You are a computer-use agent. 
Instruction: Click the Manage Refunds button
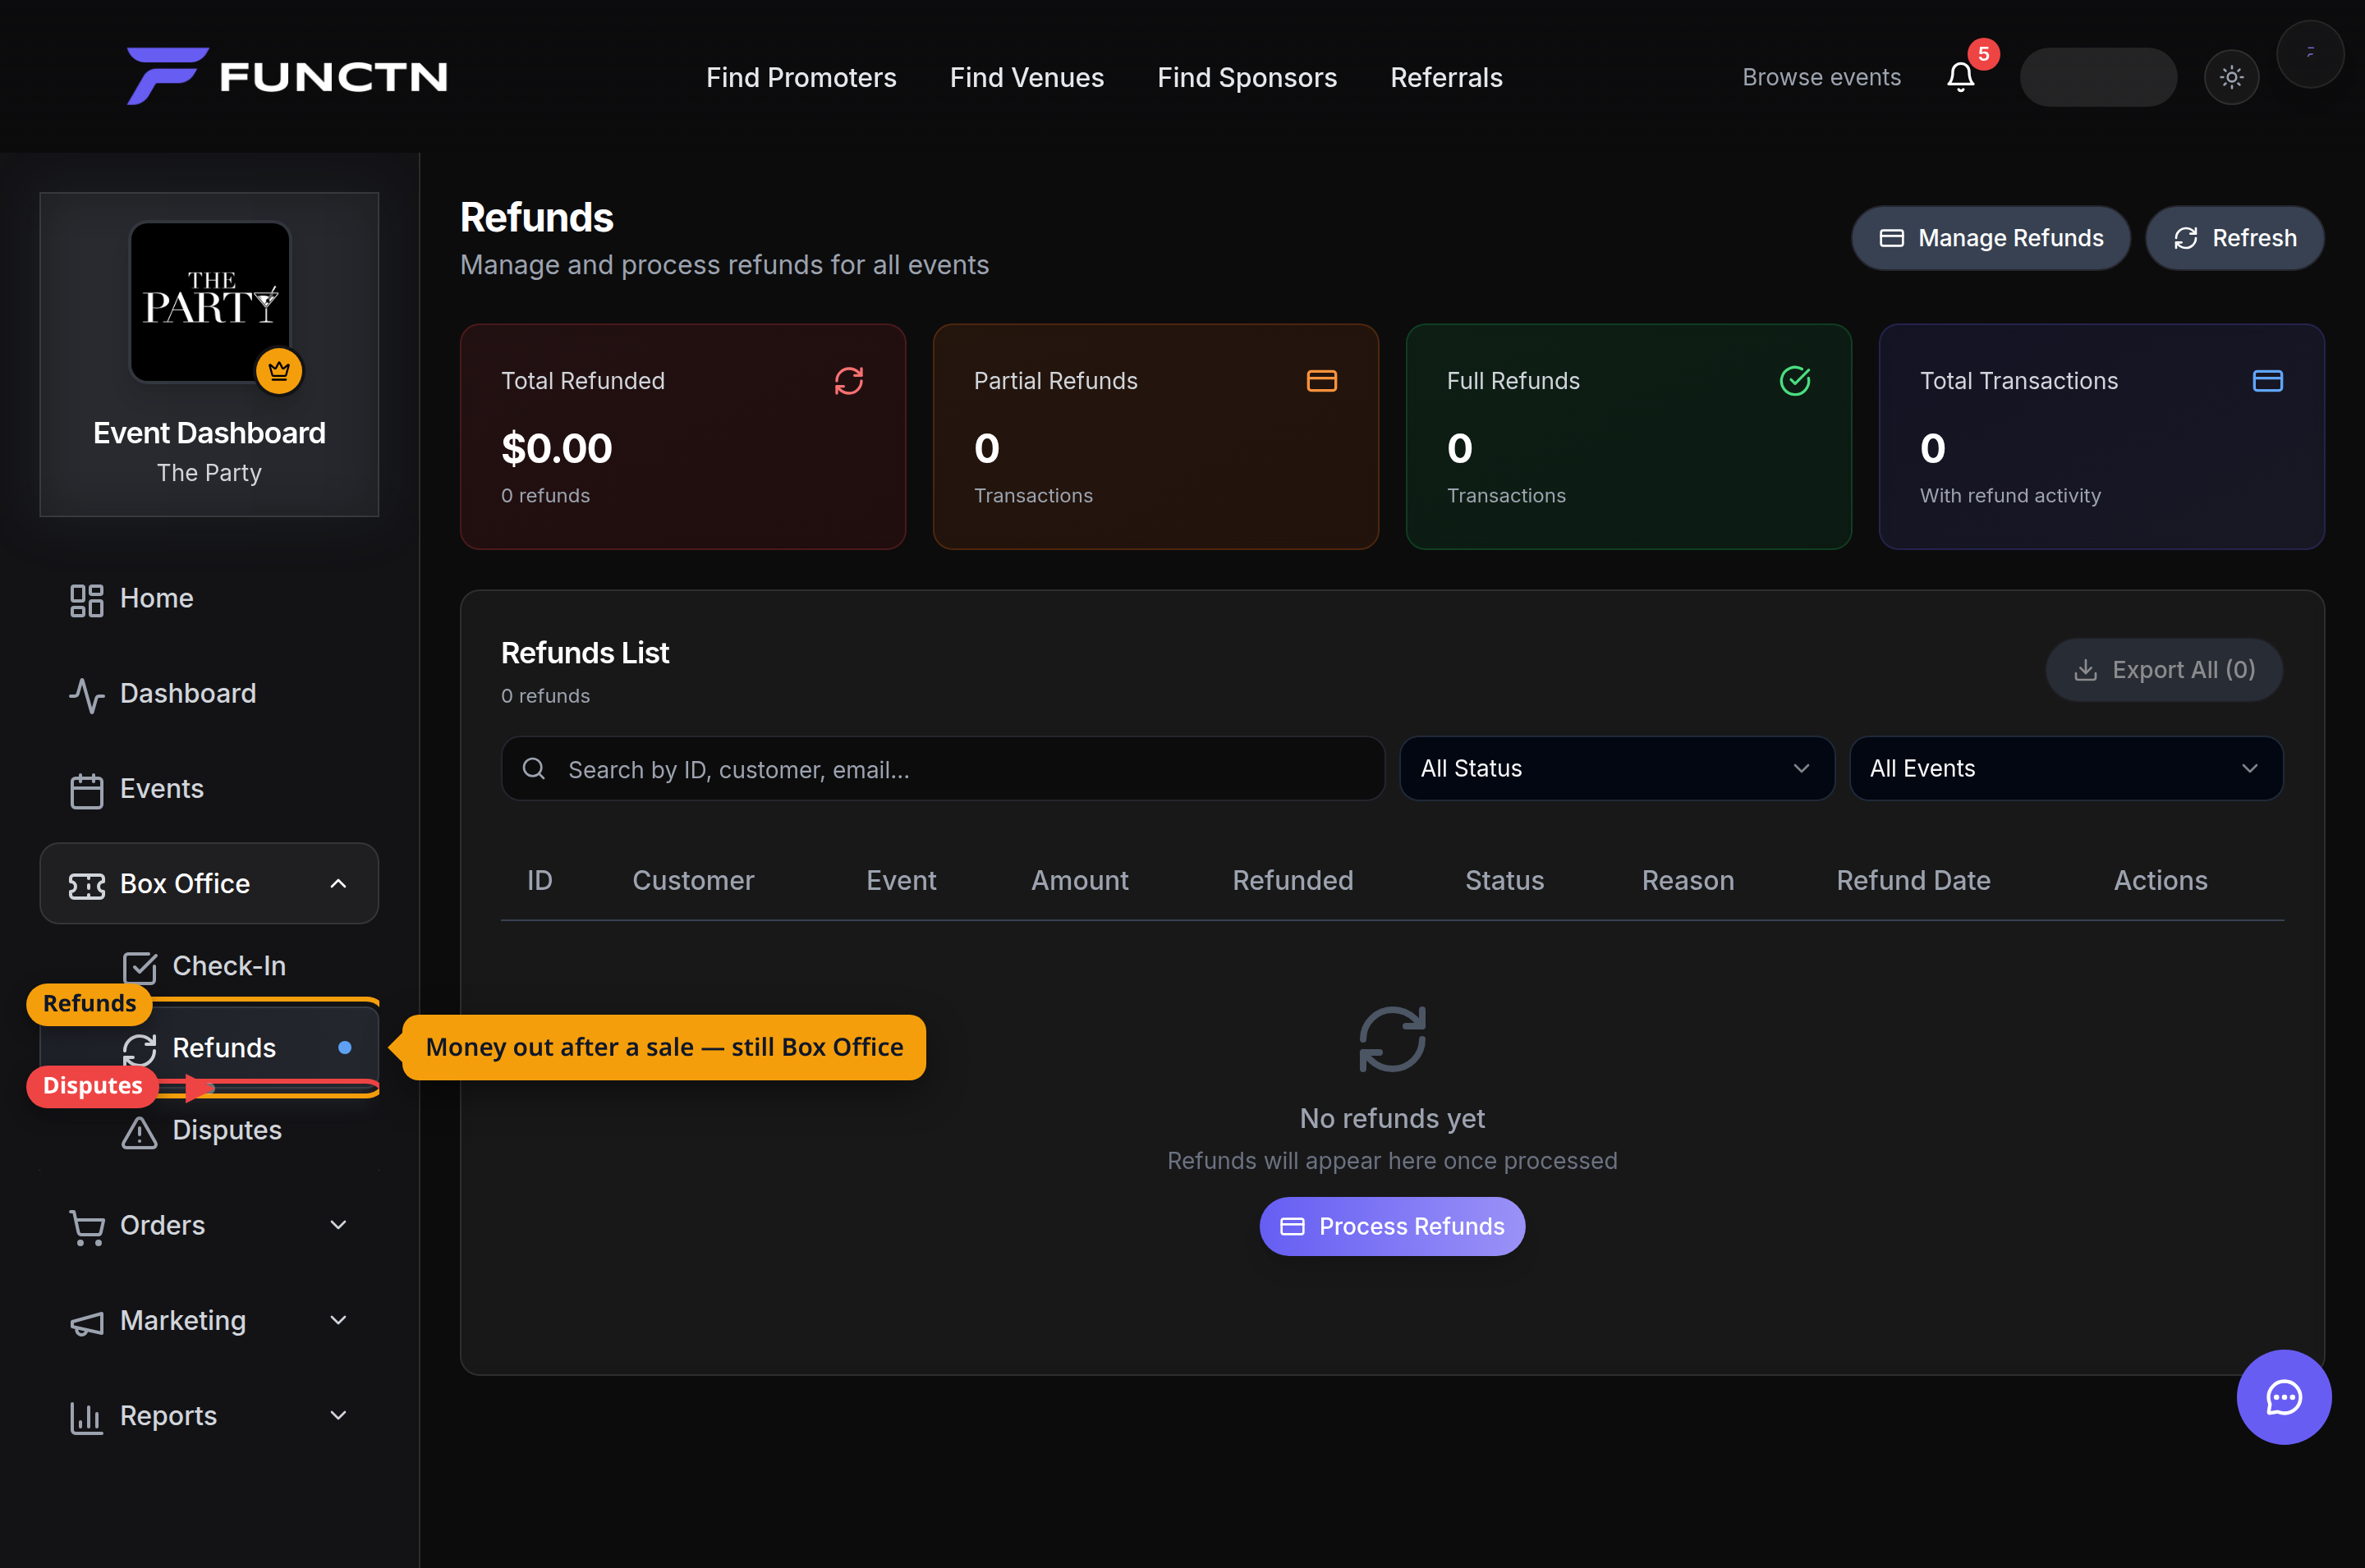[1991, 238]
